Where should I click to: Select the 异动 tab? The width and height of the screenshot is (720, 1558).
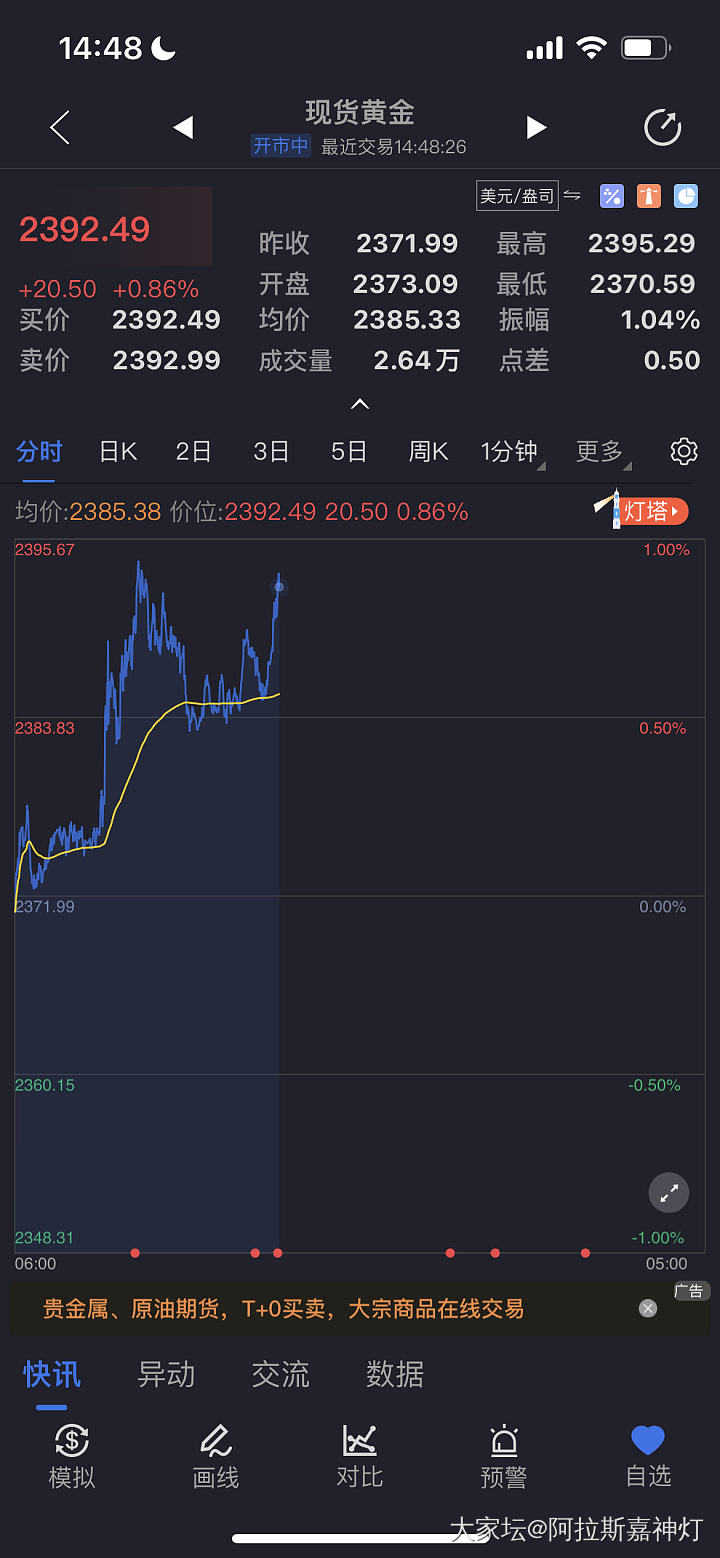[x=166, y=1374]
